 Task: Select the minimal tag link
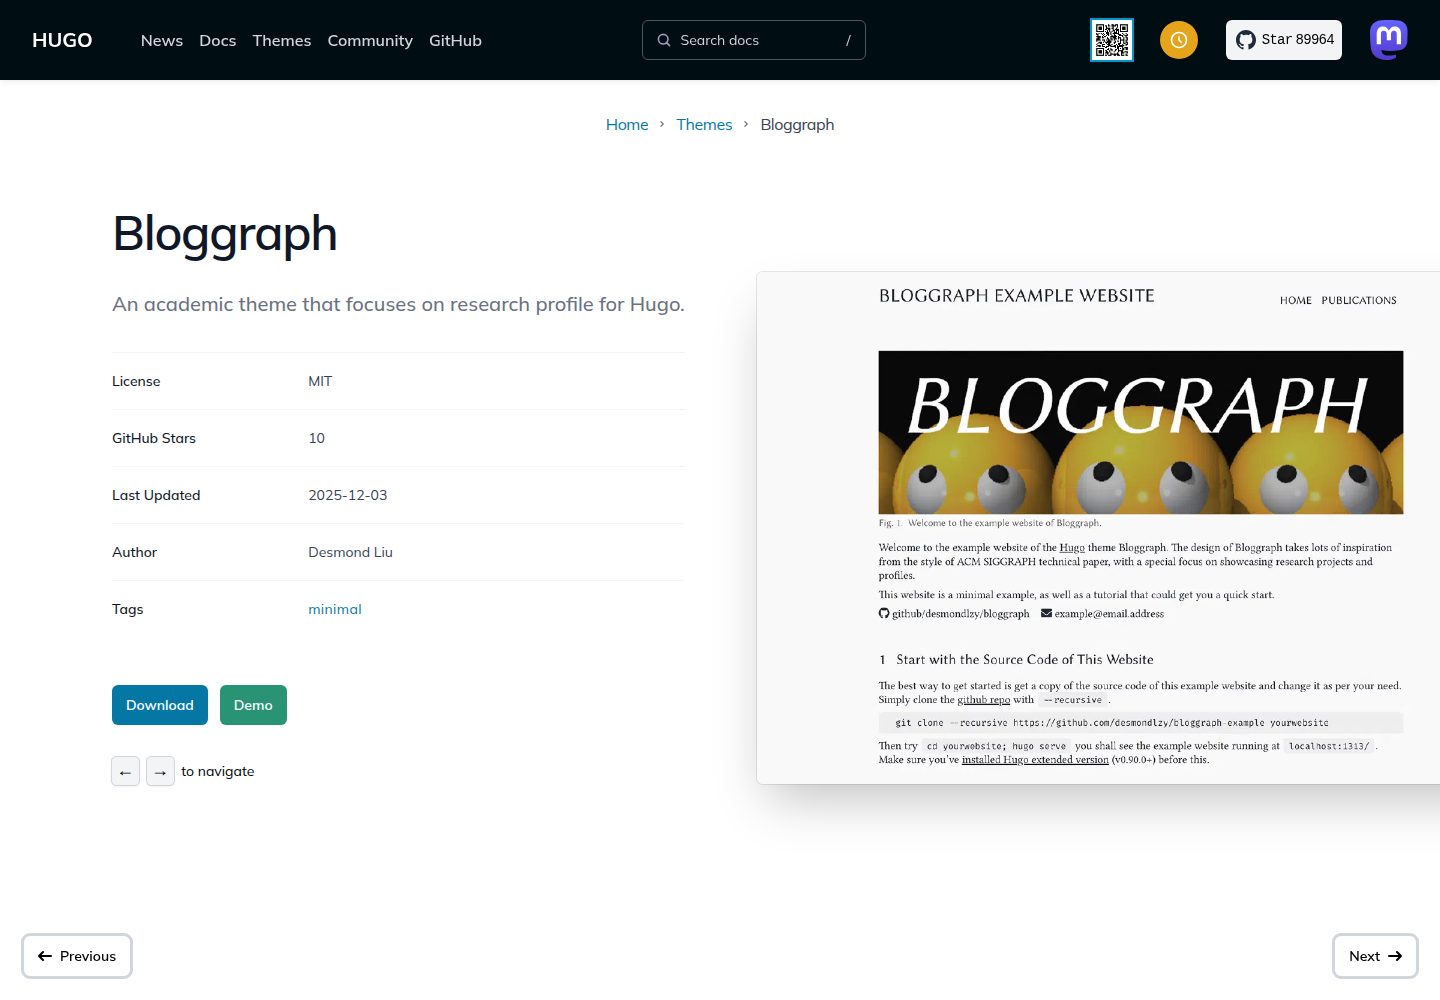(x=335, y=609)
